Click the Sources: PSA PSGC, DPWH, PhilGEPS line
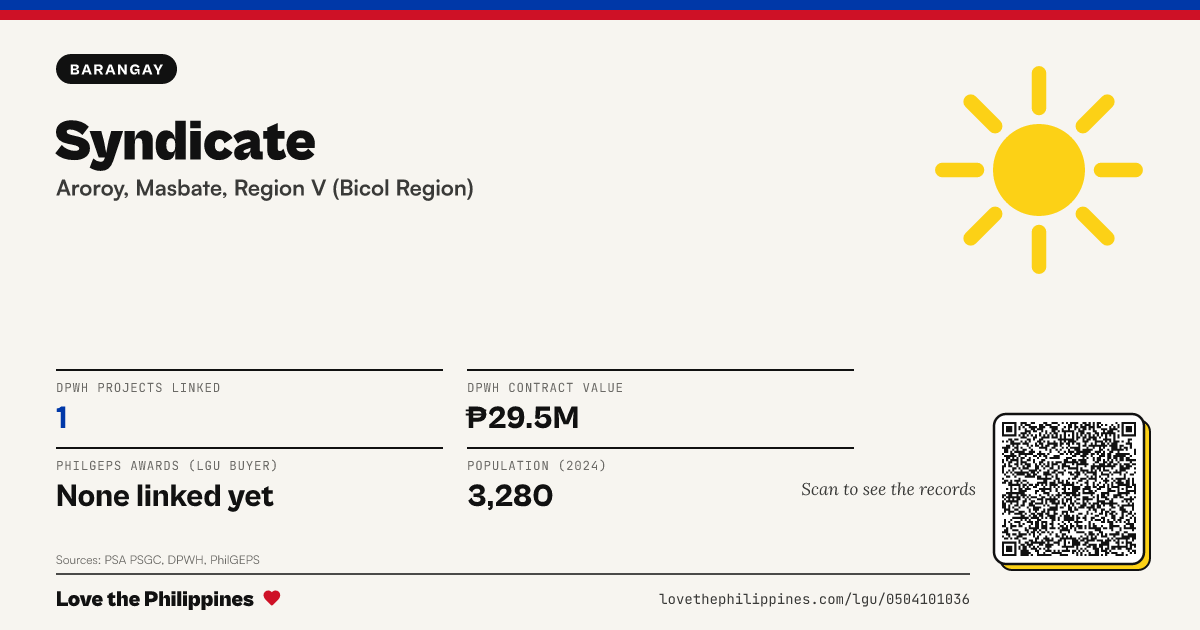Screen dimensions: 1200x630 [158, 560]
